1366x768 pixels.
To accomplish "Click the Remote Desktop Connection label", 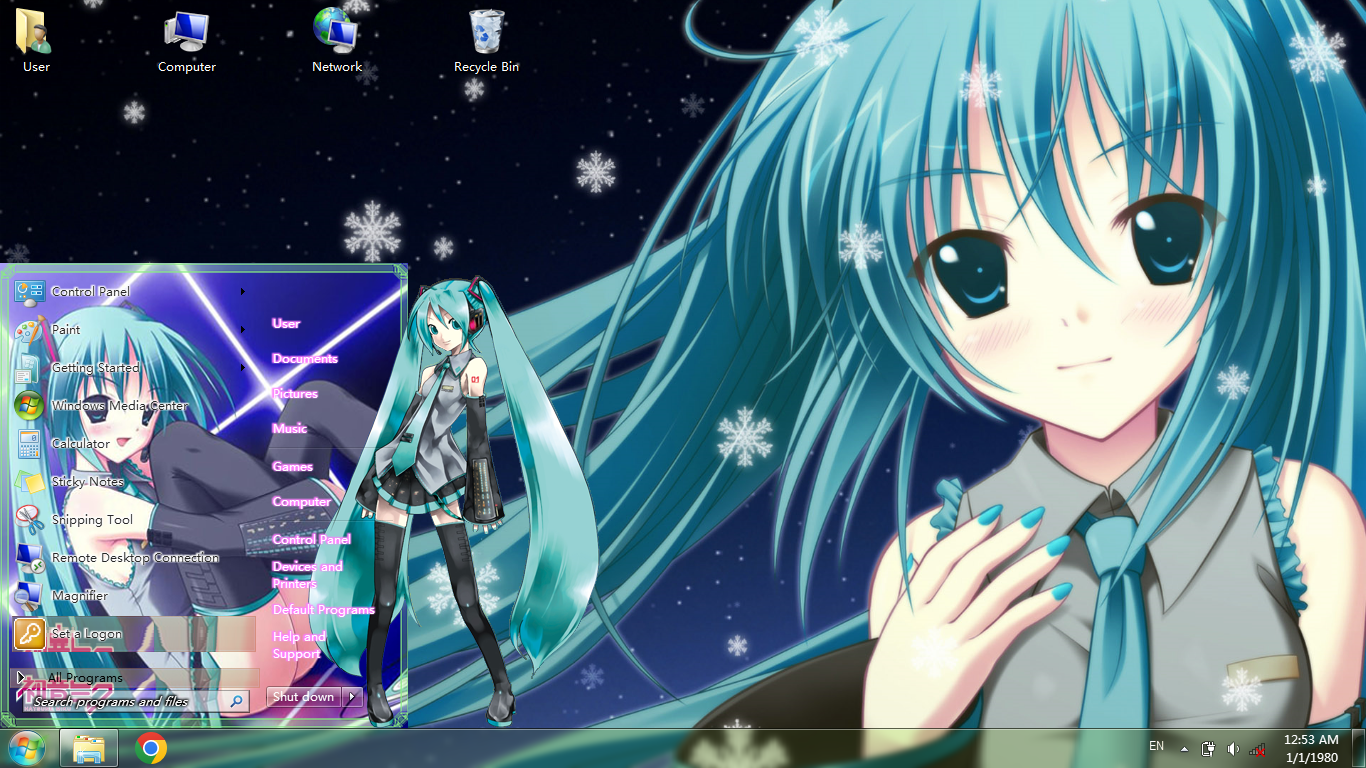I will click(135, 558).
